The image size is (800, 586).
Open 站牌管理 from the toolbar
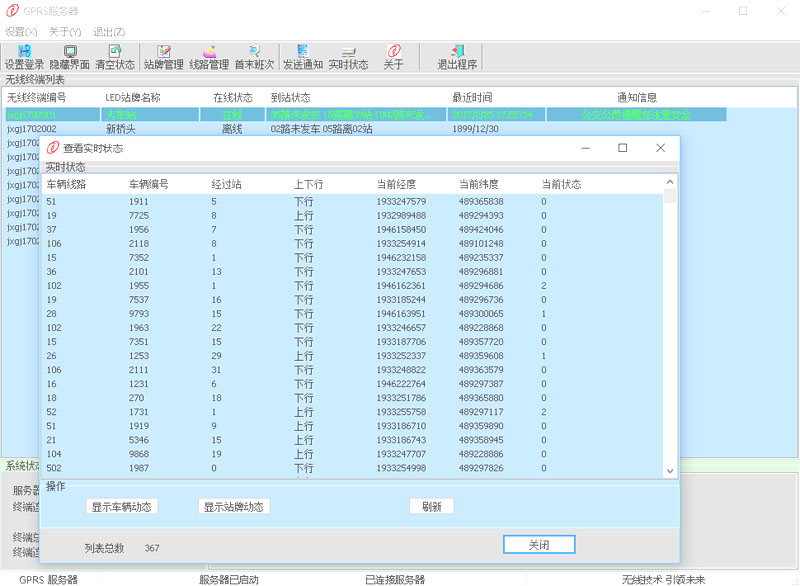tap(163, 57)
